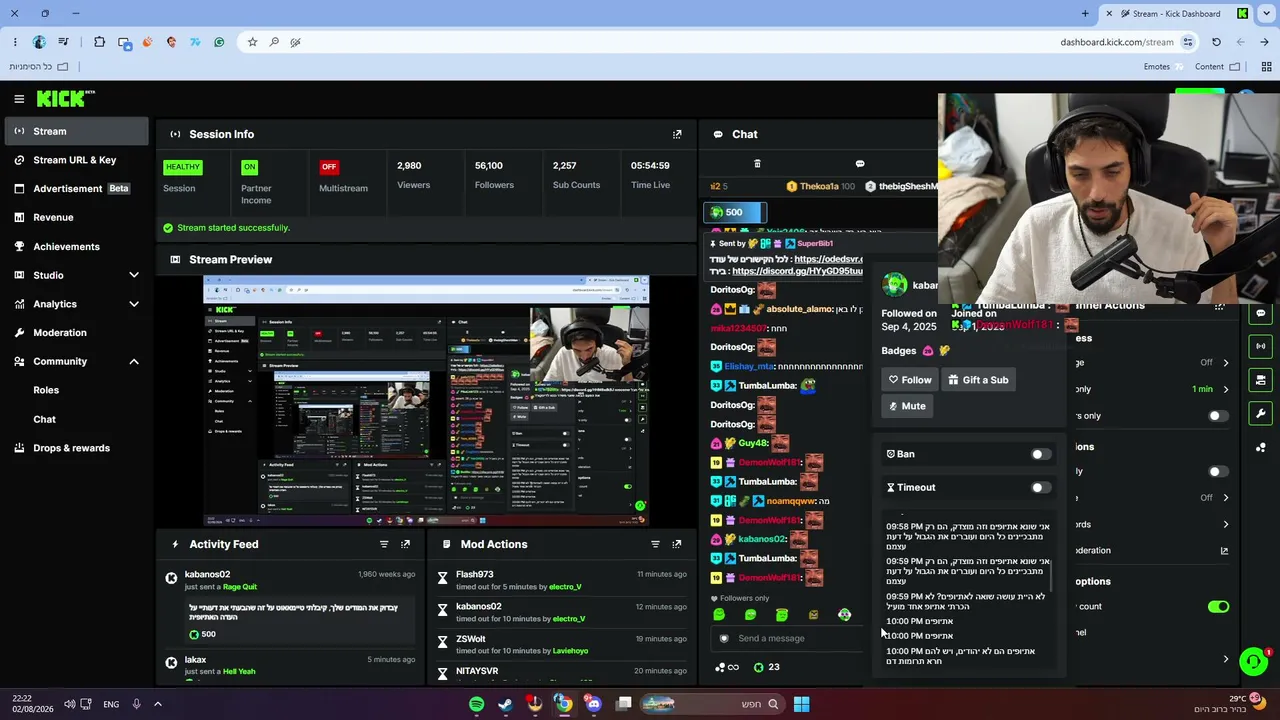Image resolution: width=1280 pixels, height=720 pixels.
Task: Open the zoom magnifier icon in address bar
Action: coord(273,42)
